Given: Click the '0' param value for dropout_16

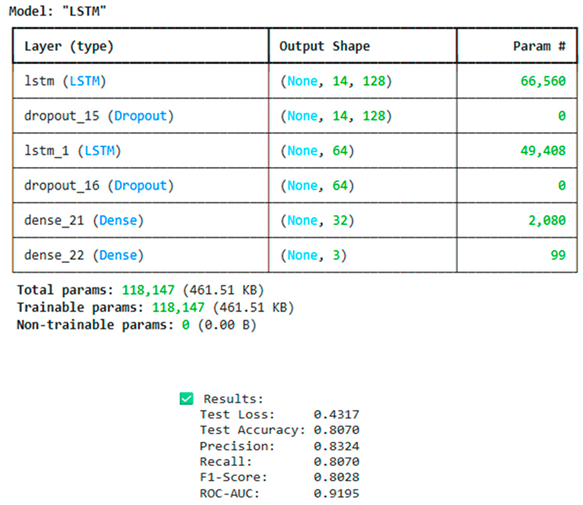Looking at the screenshot, I should 562,186.
